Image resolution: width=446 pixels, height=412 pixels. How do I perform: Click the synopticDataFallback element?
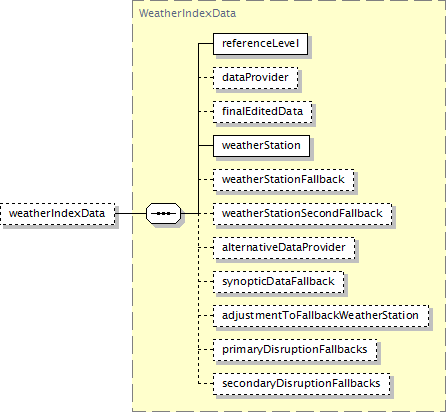click(x=278, y=282)
